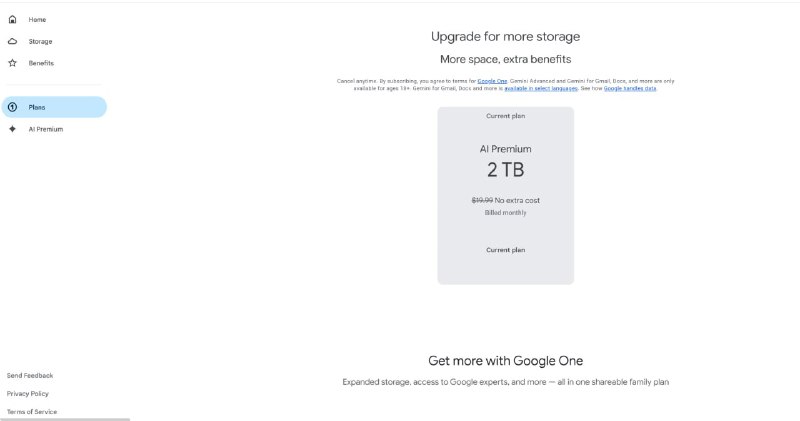Click the AI Premium sparkle icon
Image resolution: width=800 pixels, height=421 pixels.
12,129
